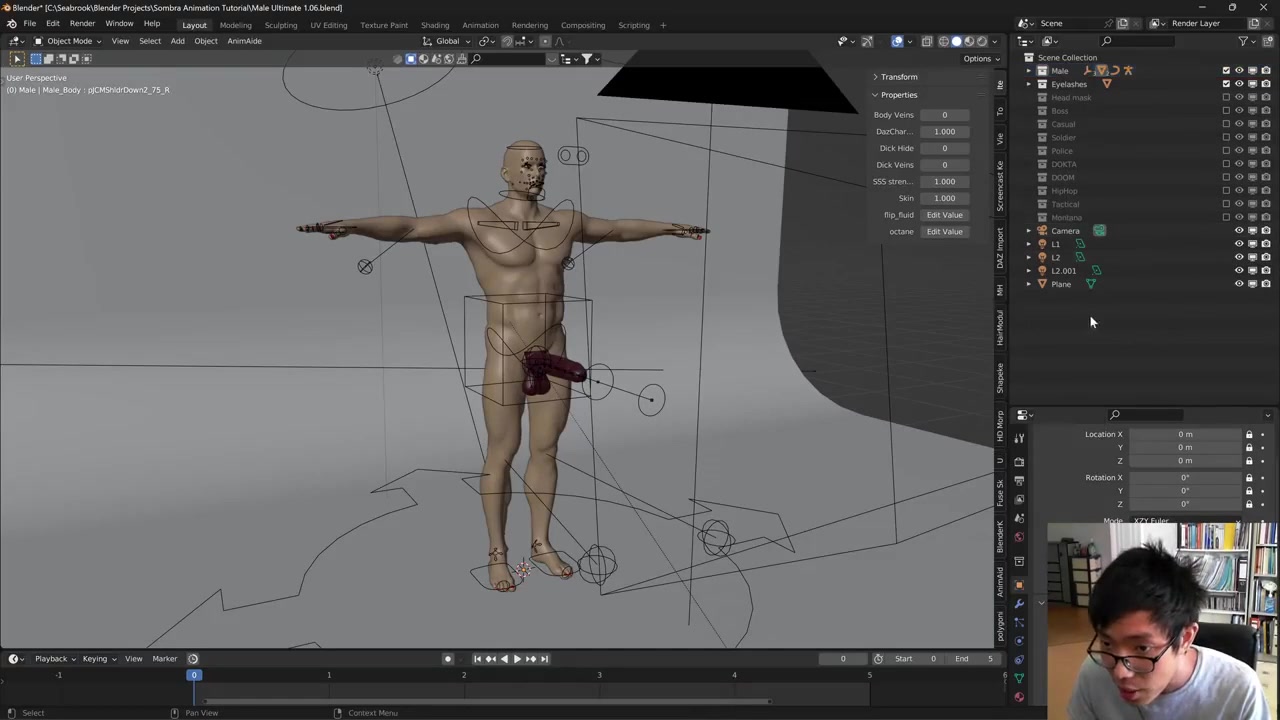Viewport: 1280px width, 720px height.
Task: Hide the Plane object with eye icon
Action: point(1239,284)
